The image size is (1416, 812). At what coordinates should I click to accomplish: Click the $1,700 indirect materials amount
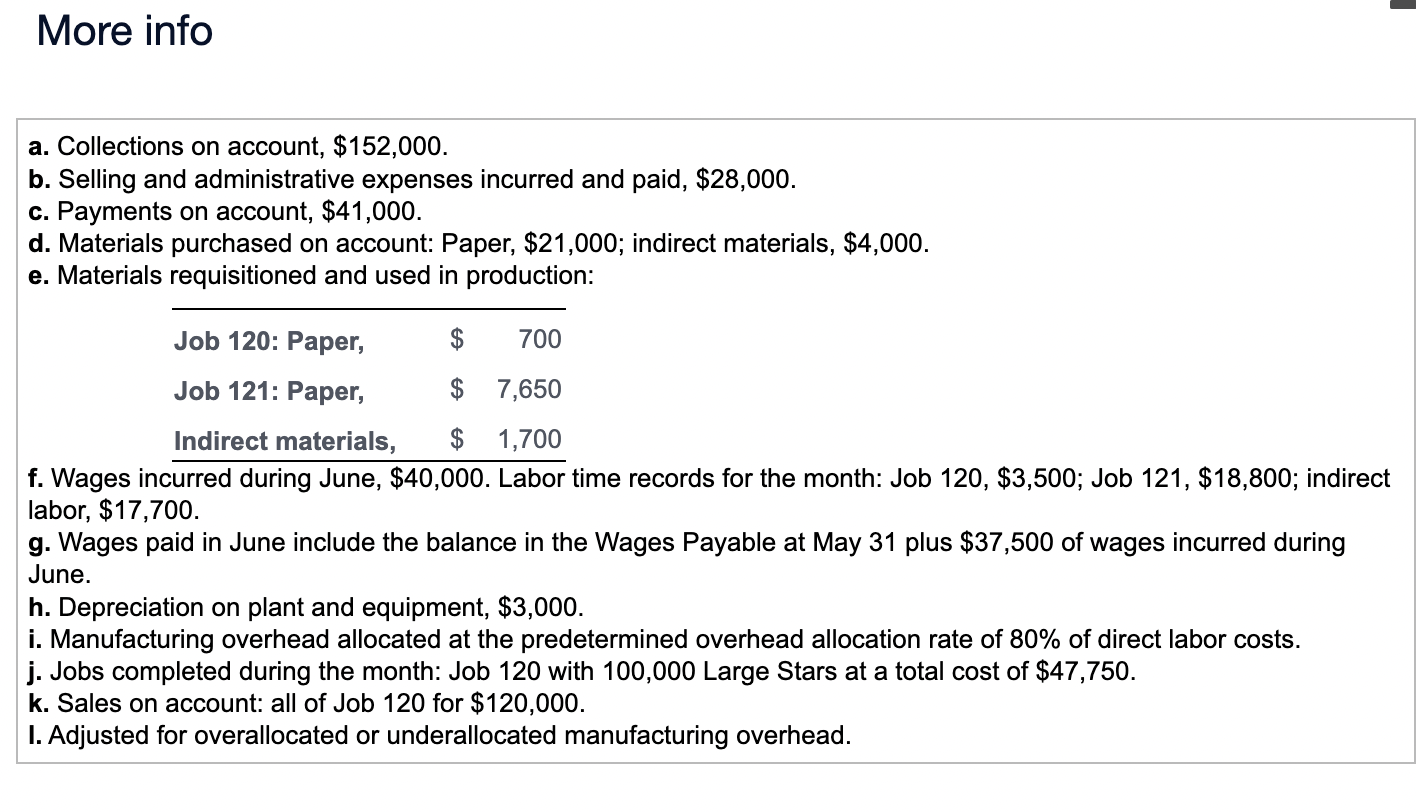pos(505,440)
